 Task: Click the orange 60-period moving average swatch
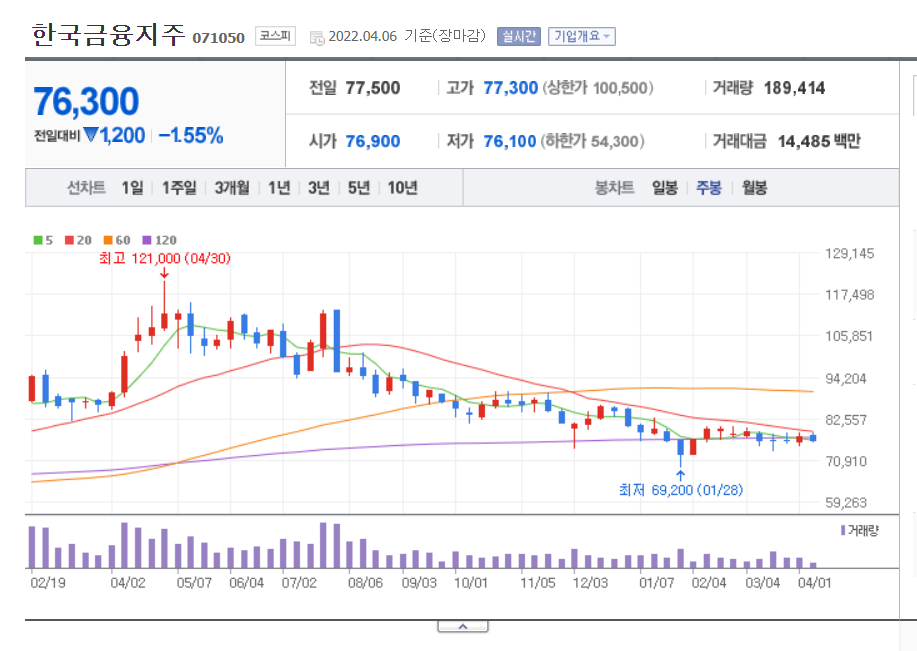[108, 240]
